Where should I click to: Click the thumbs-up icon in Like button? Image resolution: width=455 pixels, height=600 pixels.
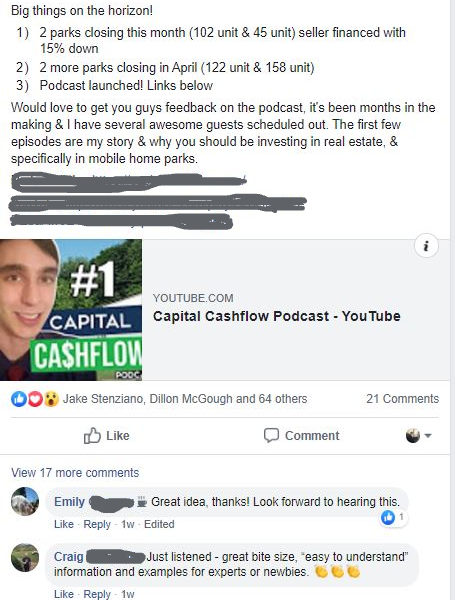pyautogui.click(x=92, y=435)
